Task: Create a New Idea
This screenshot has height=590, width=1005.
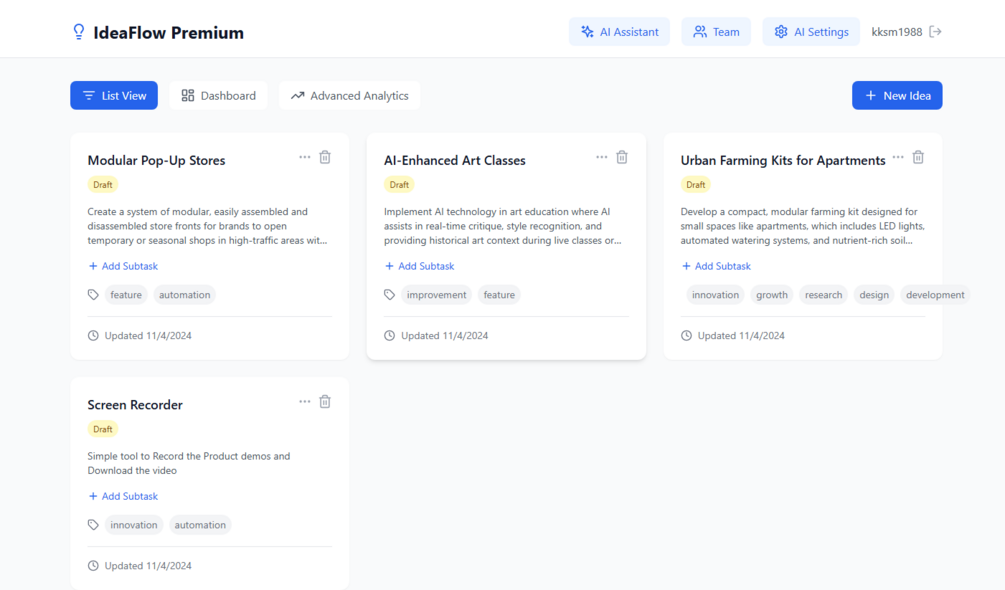Action: tap(897, 95)
